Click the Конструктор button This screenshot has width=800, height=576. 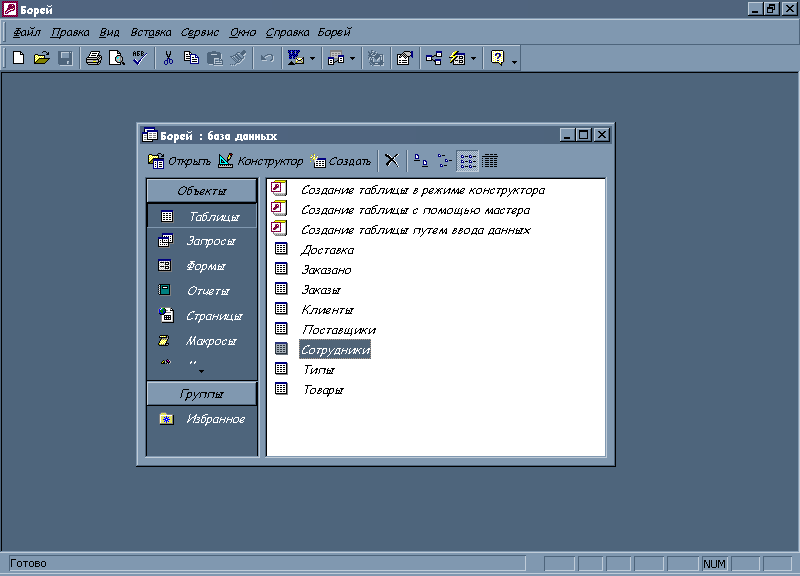(261, 161)
